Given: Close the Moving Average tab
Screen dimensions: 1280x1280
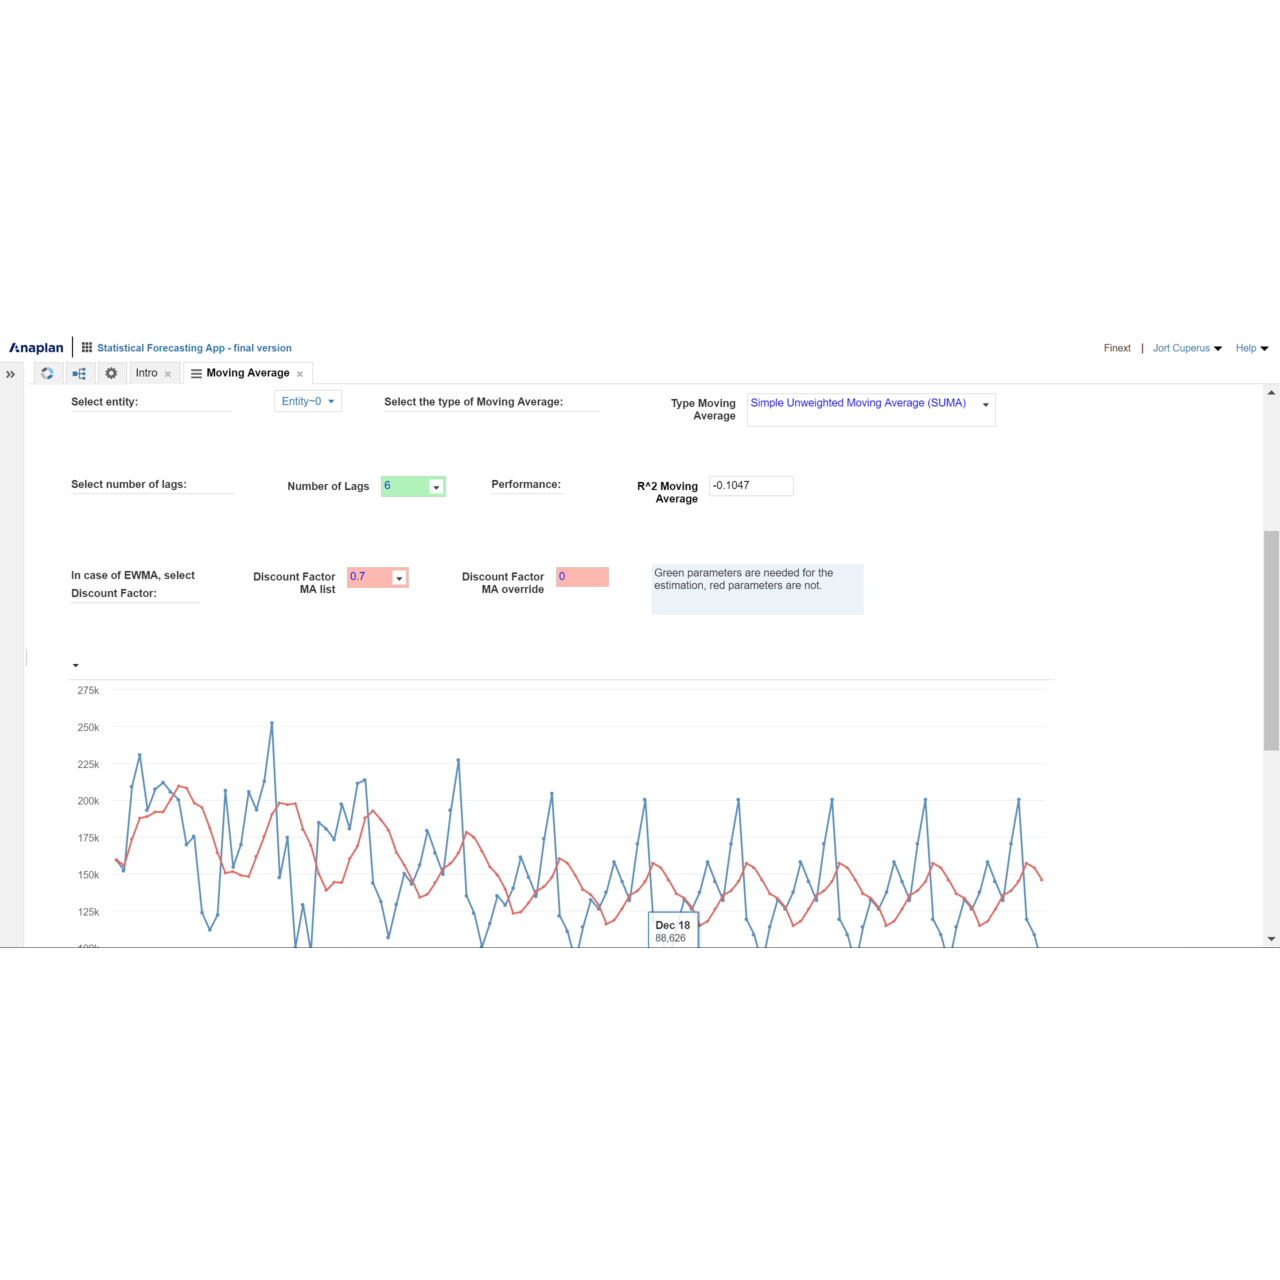Looking at the screenshot, I should pos(300,374).
